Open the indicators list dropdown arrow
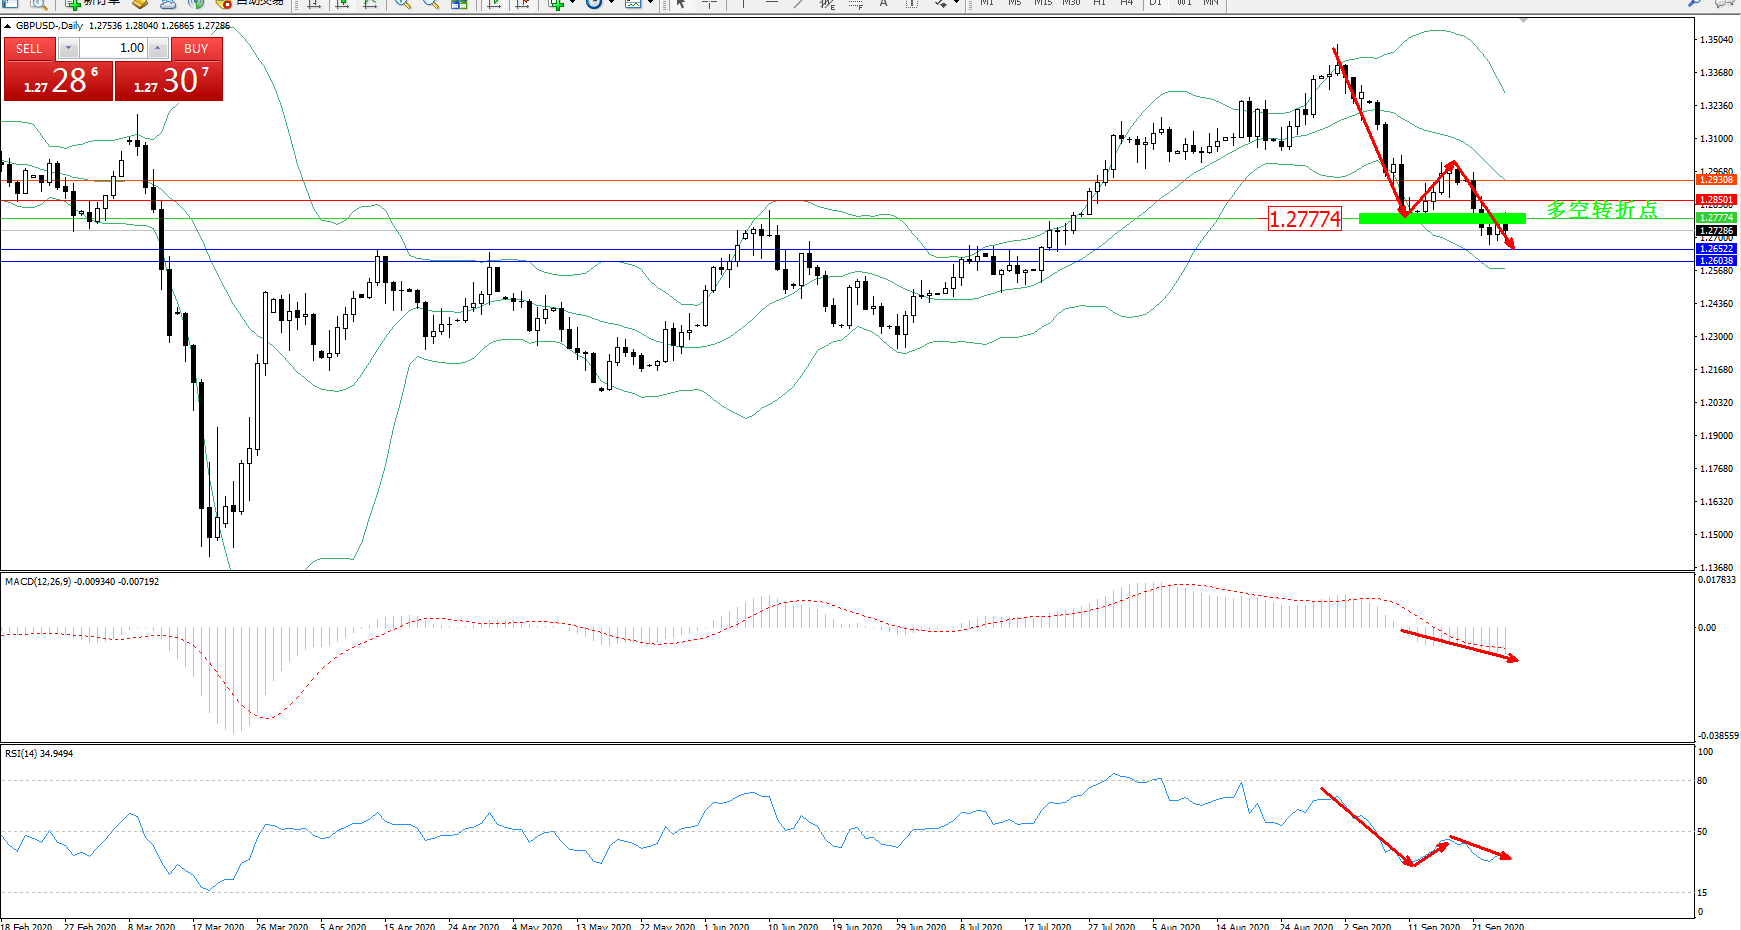Screen dimensions: 1741x930 (572, 4)
